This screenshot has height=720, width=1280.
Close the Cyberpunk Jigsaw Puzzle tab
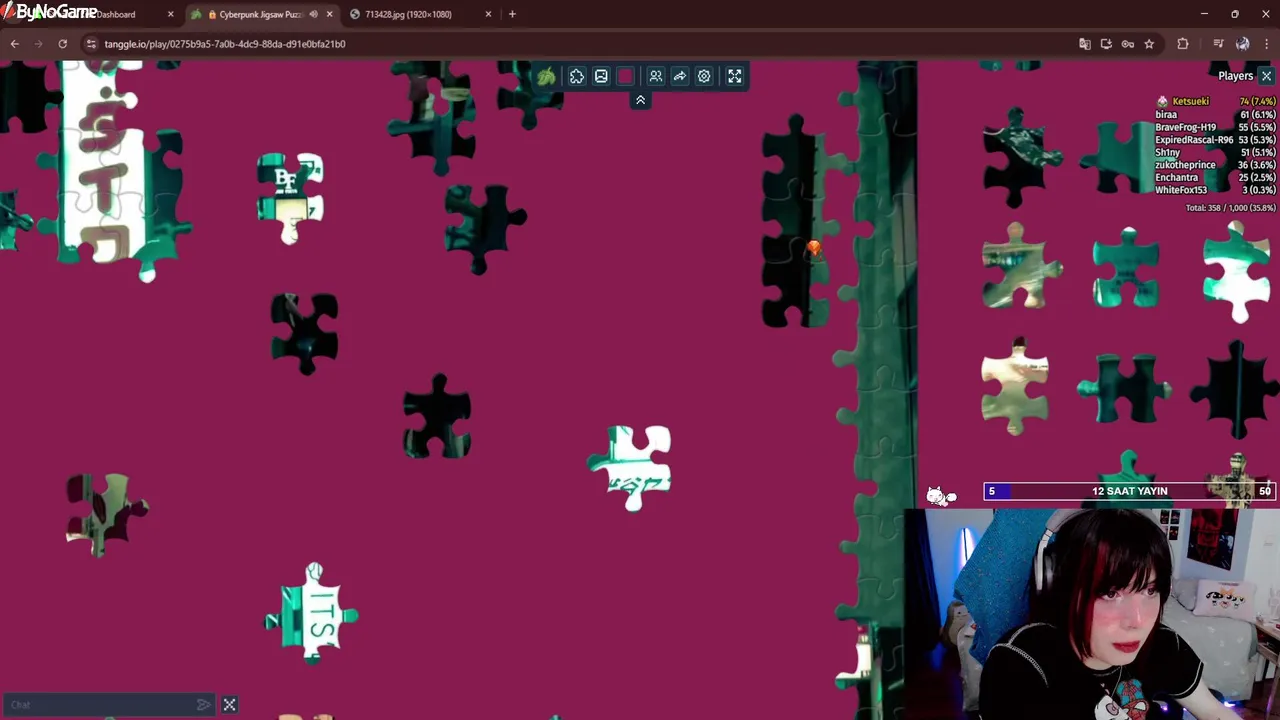coord(330,14)
